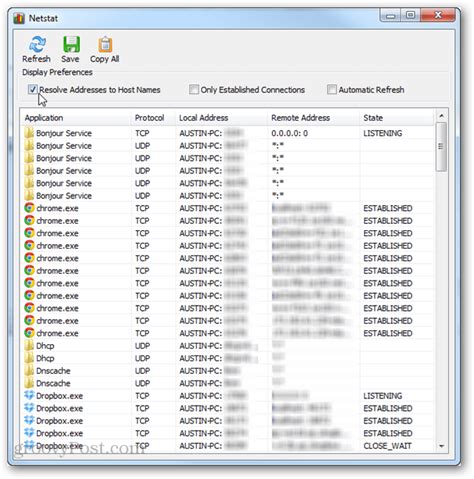Sort by the State column header
474x479 pixels.
coord(397,118)
